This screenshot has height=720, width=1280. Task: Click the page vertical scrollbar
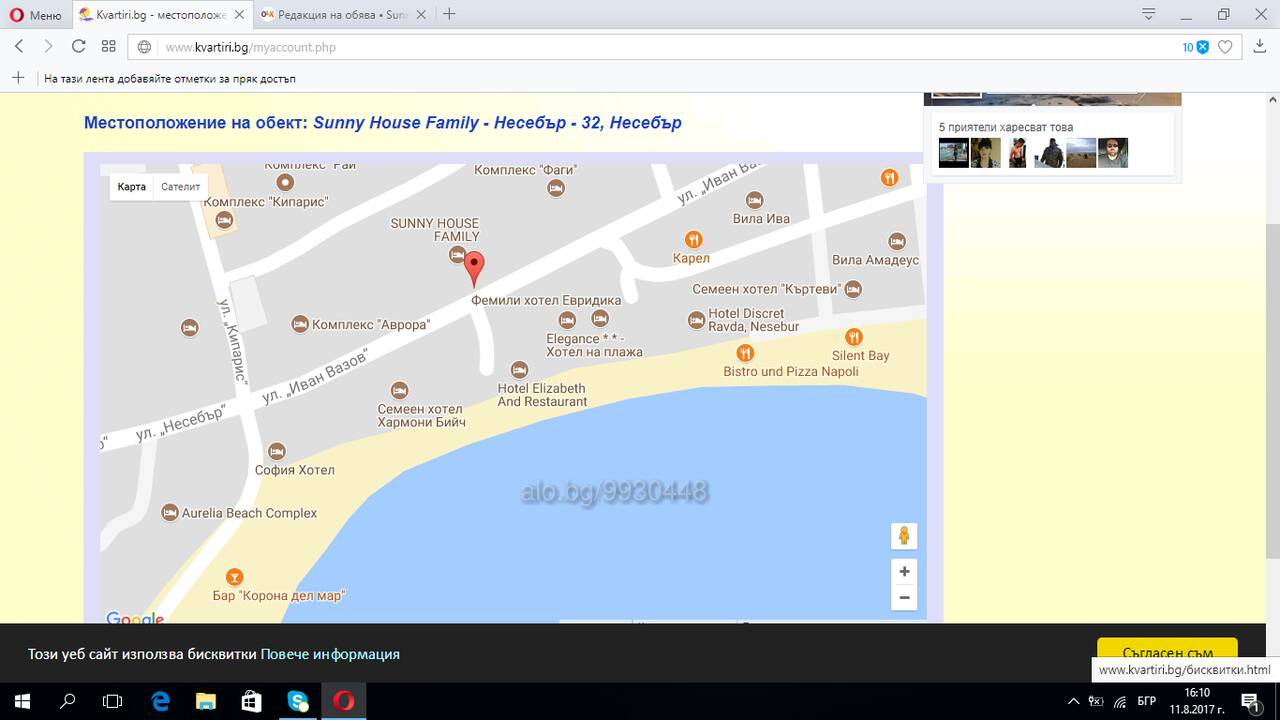[1272, 390]
